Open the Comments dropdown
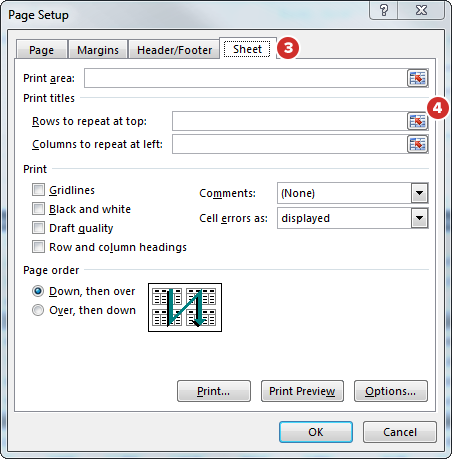Viewport: 452px width, 459px height. 419,193
